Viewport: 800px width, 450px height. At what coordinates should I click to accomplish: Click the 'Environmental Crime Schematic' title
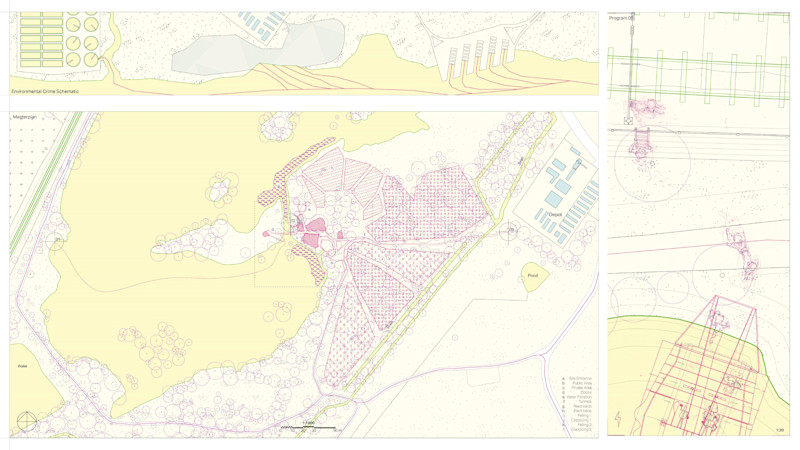click(x=45, y=91)
